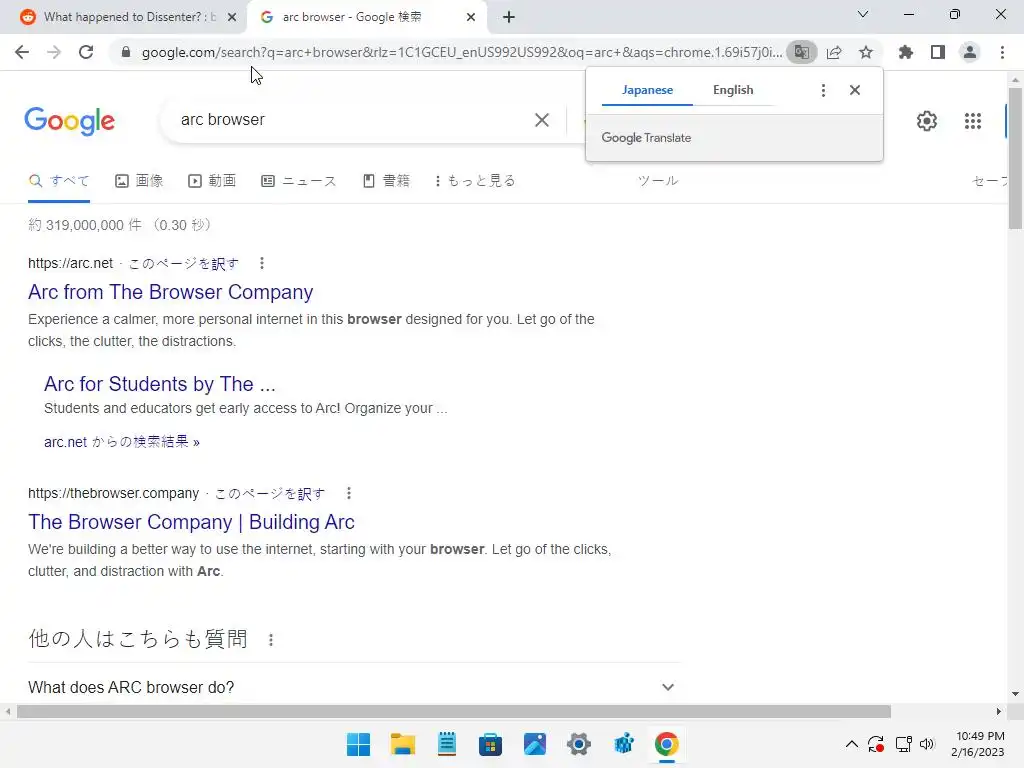Open the Chrome side panel
This screenshot has width=1024, height=768.
938,52
